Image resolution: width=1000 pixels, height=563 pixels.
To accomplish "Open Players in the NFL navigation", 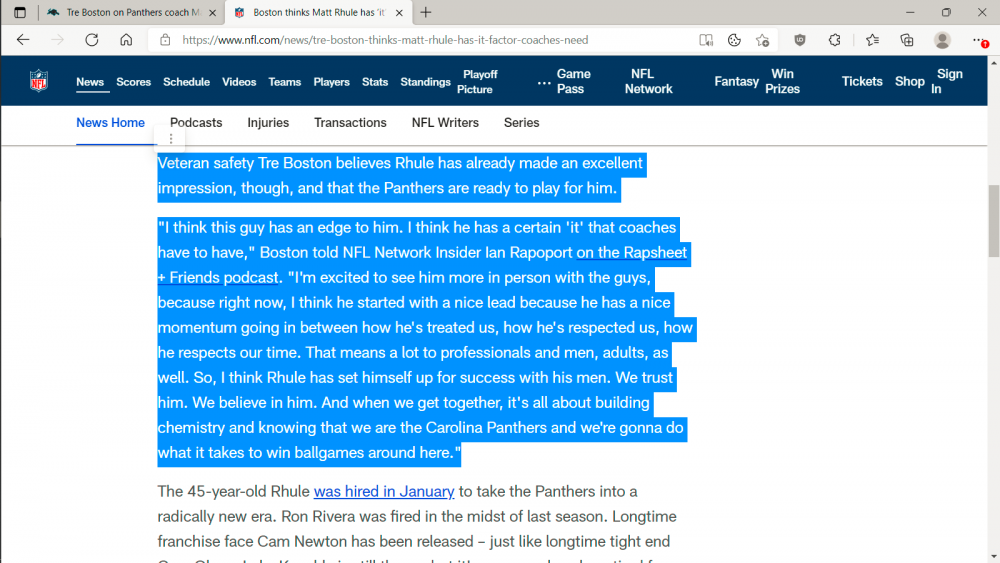I will tap(332, 82).
